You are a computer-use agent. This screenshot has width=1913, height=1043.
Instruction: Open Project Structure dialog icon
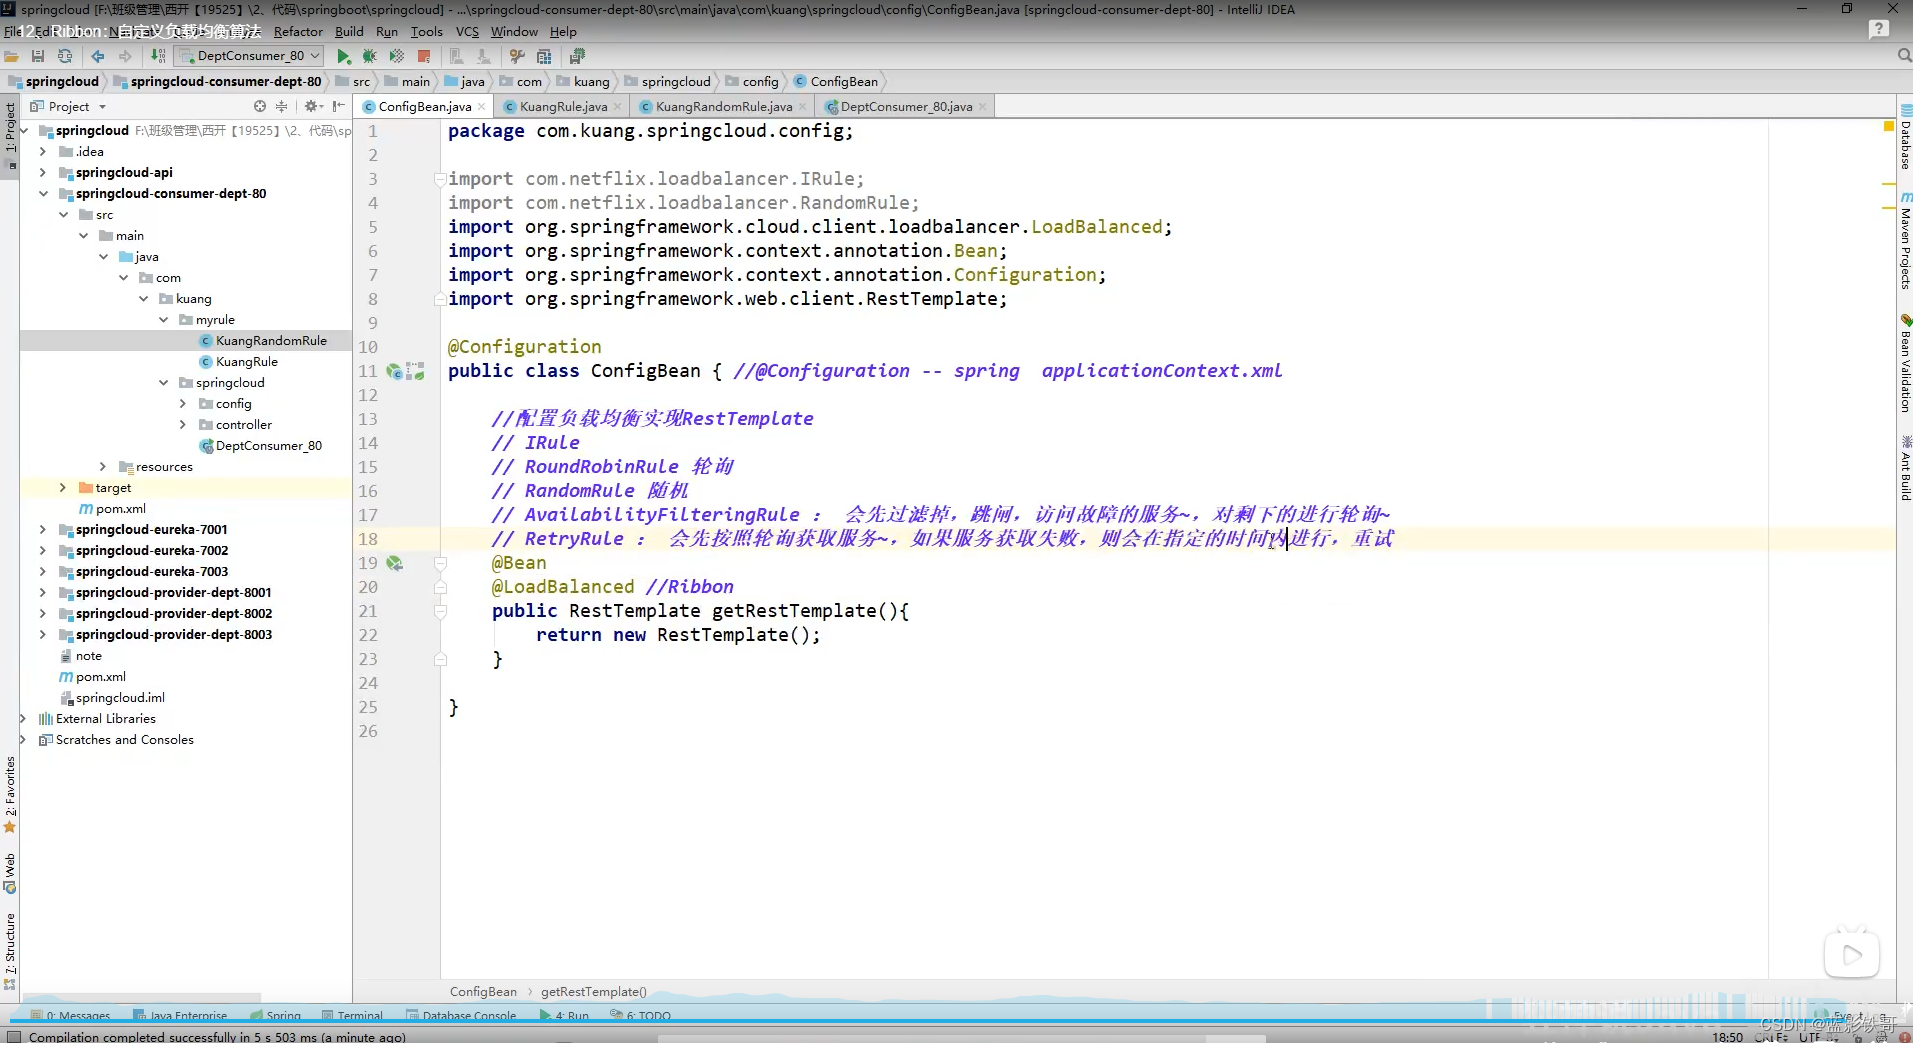point(544,56)
